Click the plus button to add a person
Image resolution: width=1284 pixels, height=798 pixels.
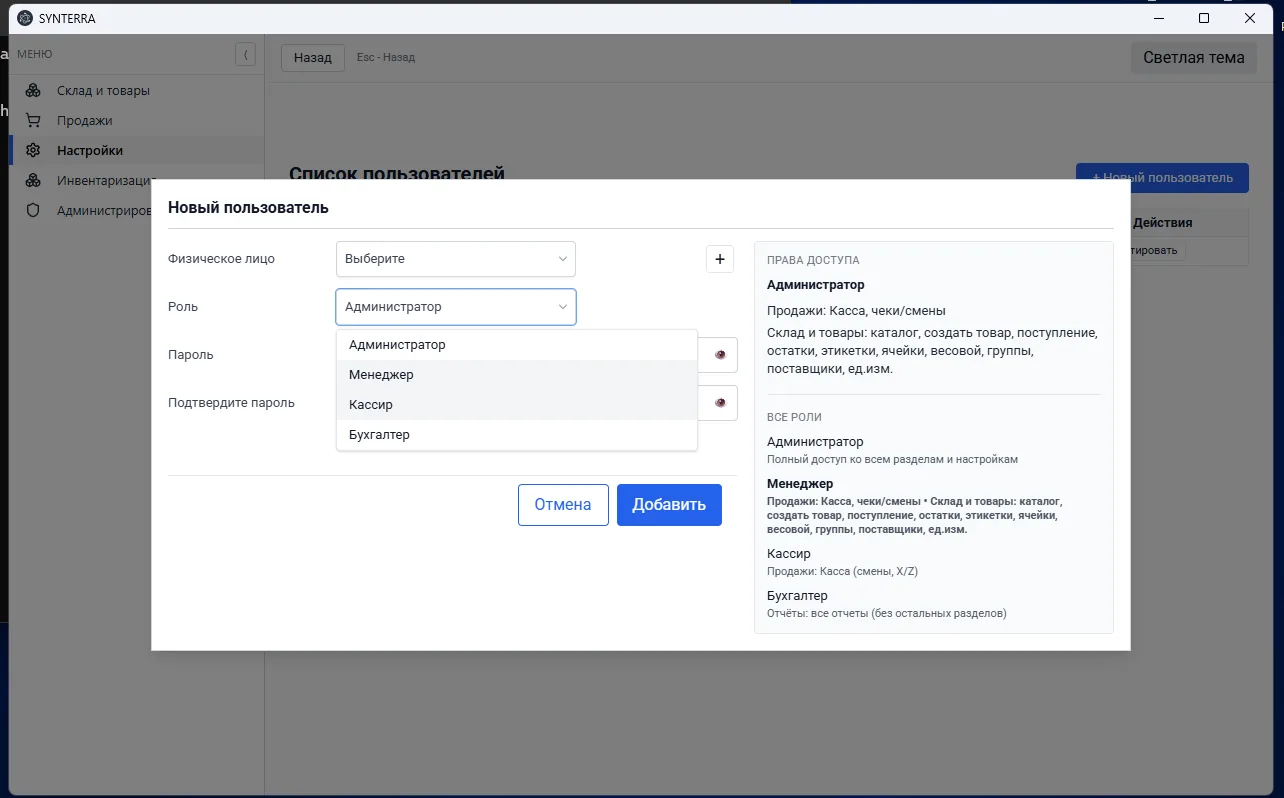[x=720, y=259]
